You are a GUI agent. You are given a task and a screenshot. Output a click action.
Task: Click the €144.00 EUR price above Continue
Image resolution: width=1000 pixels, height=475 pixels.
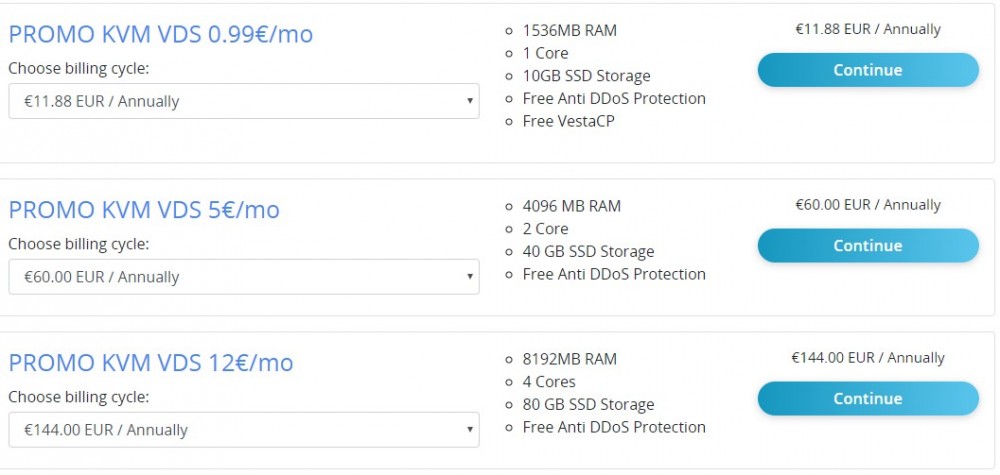coord(867,358)
